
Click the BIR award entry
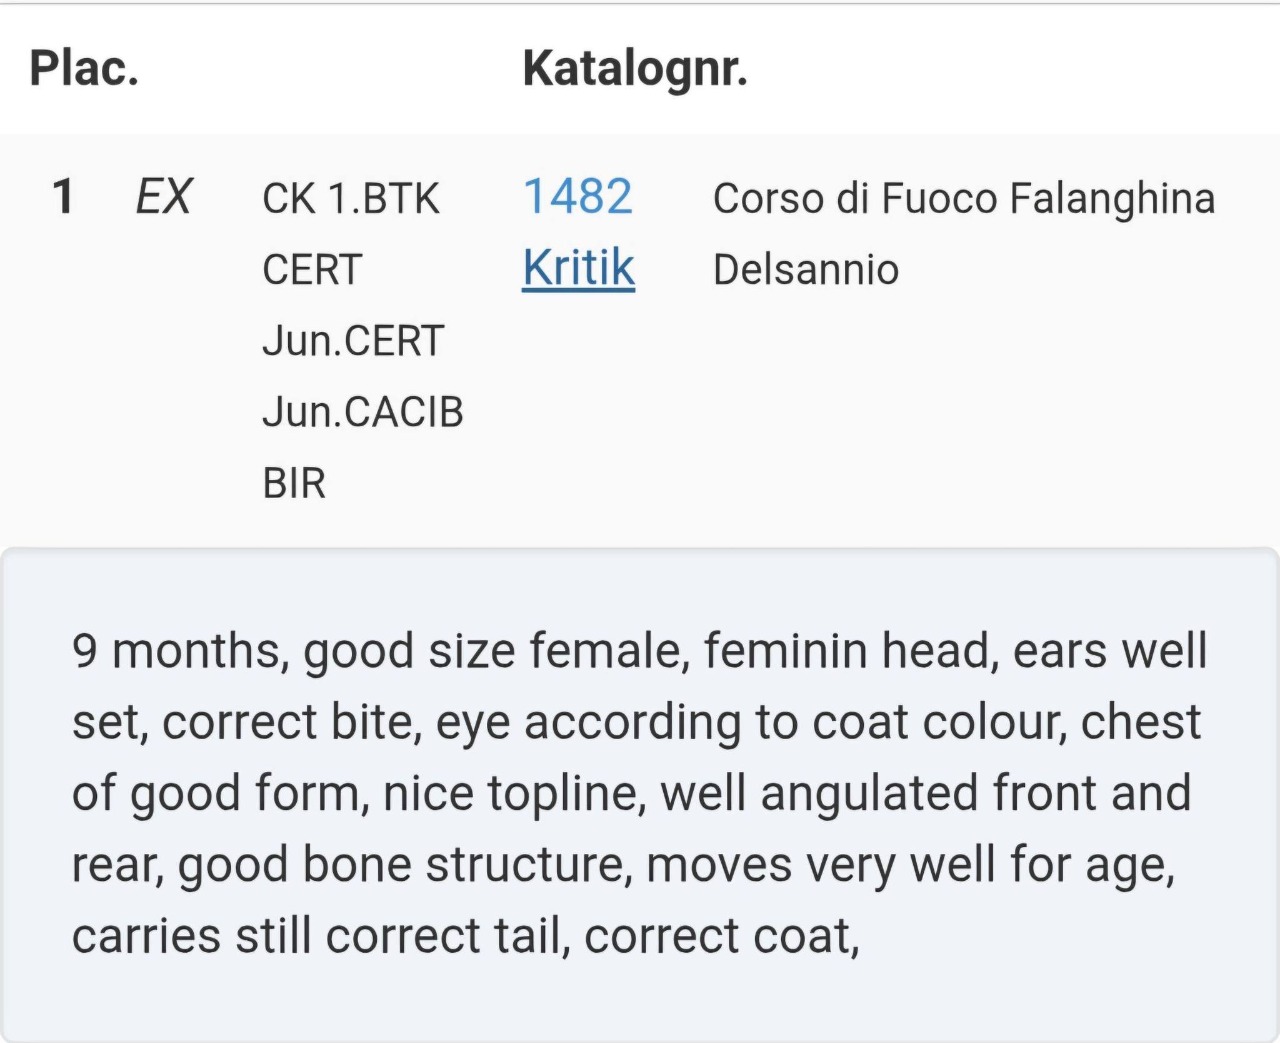click(294, 483)
